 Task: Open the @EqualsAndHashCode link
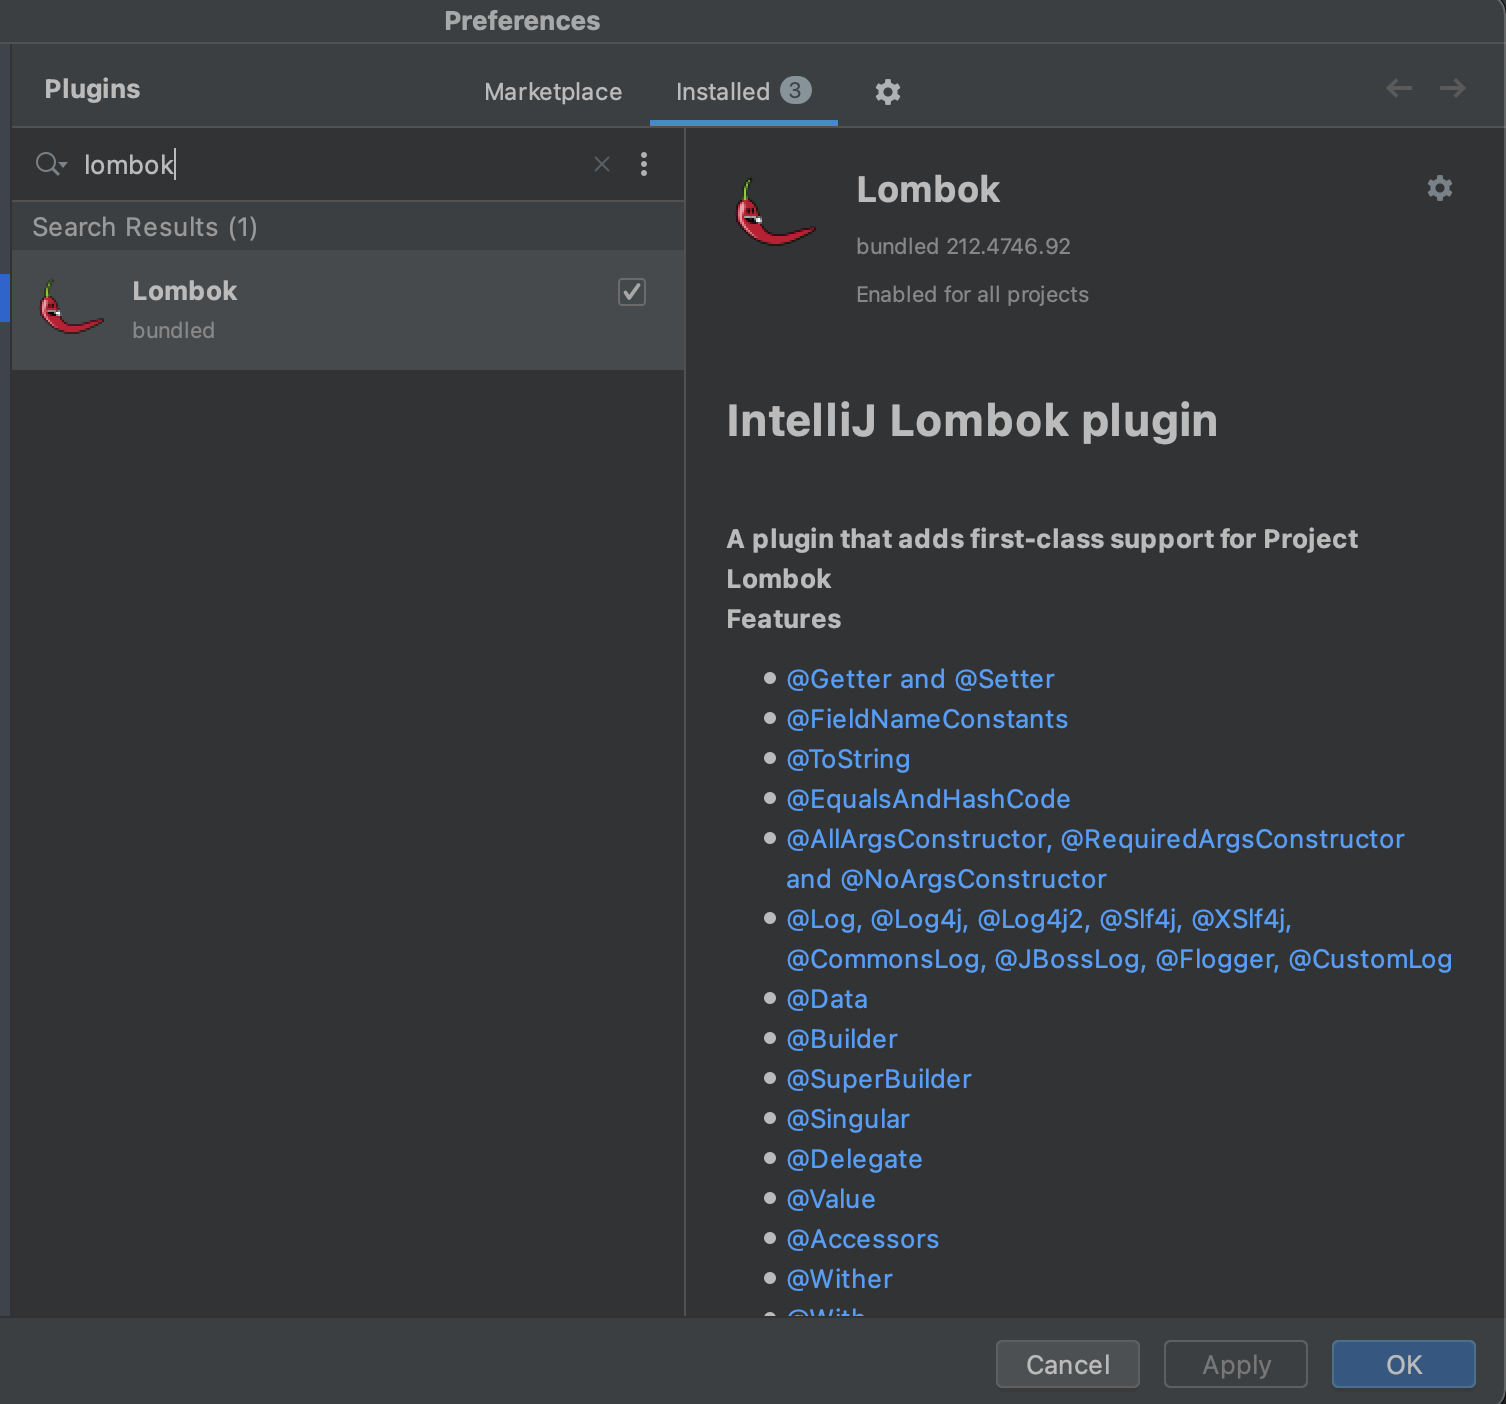pos(928,799)
